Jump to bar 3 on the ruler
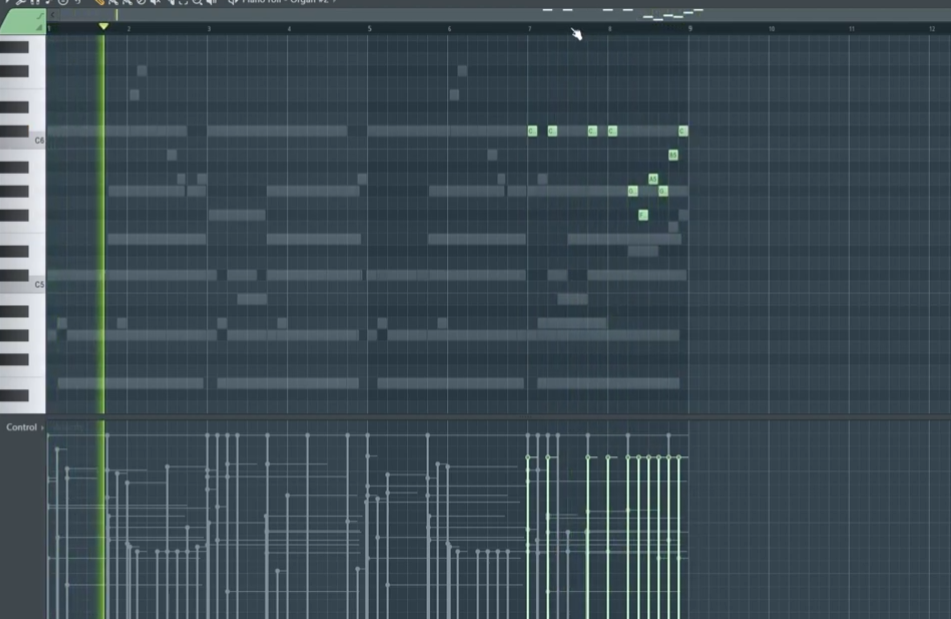951x619 pixels. (x=209, y=28)
